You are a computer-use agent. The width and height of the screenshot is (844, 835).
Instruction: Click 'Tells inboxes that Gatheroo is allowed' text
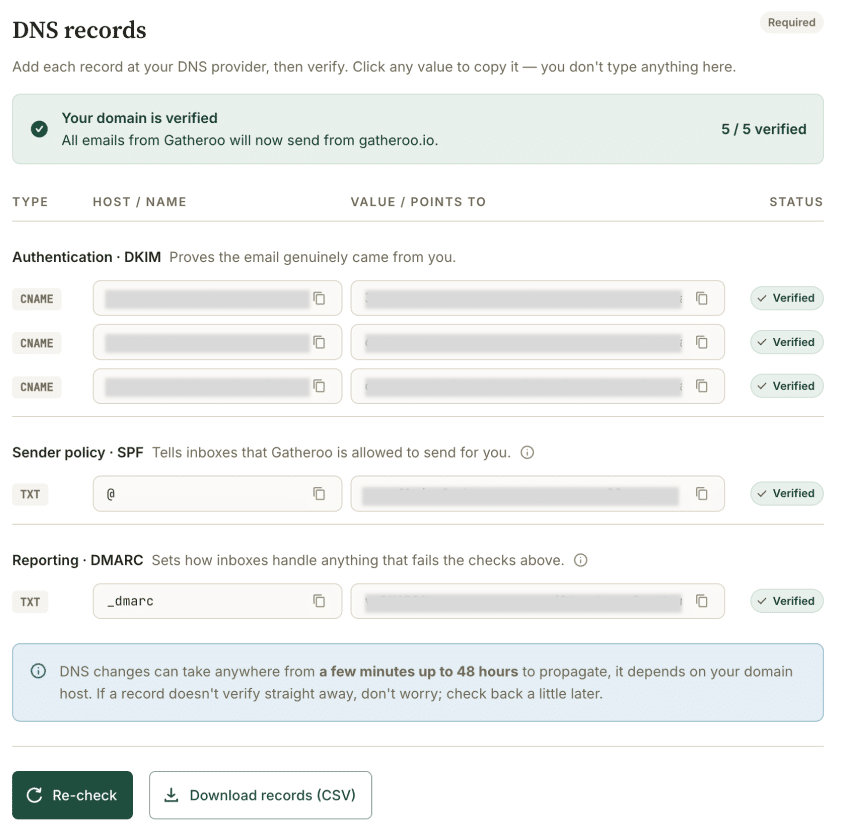click(x=332, y=453)
